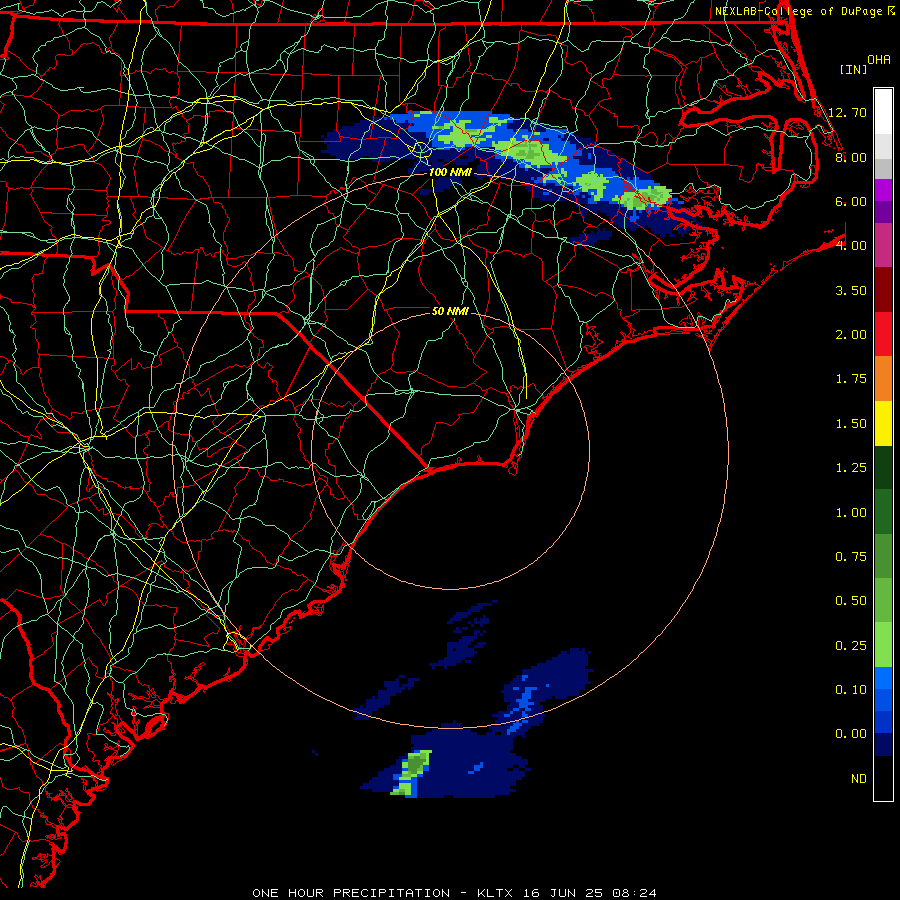Click the 1.00 legend value

pos(851,513)
